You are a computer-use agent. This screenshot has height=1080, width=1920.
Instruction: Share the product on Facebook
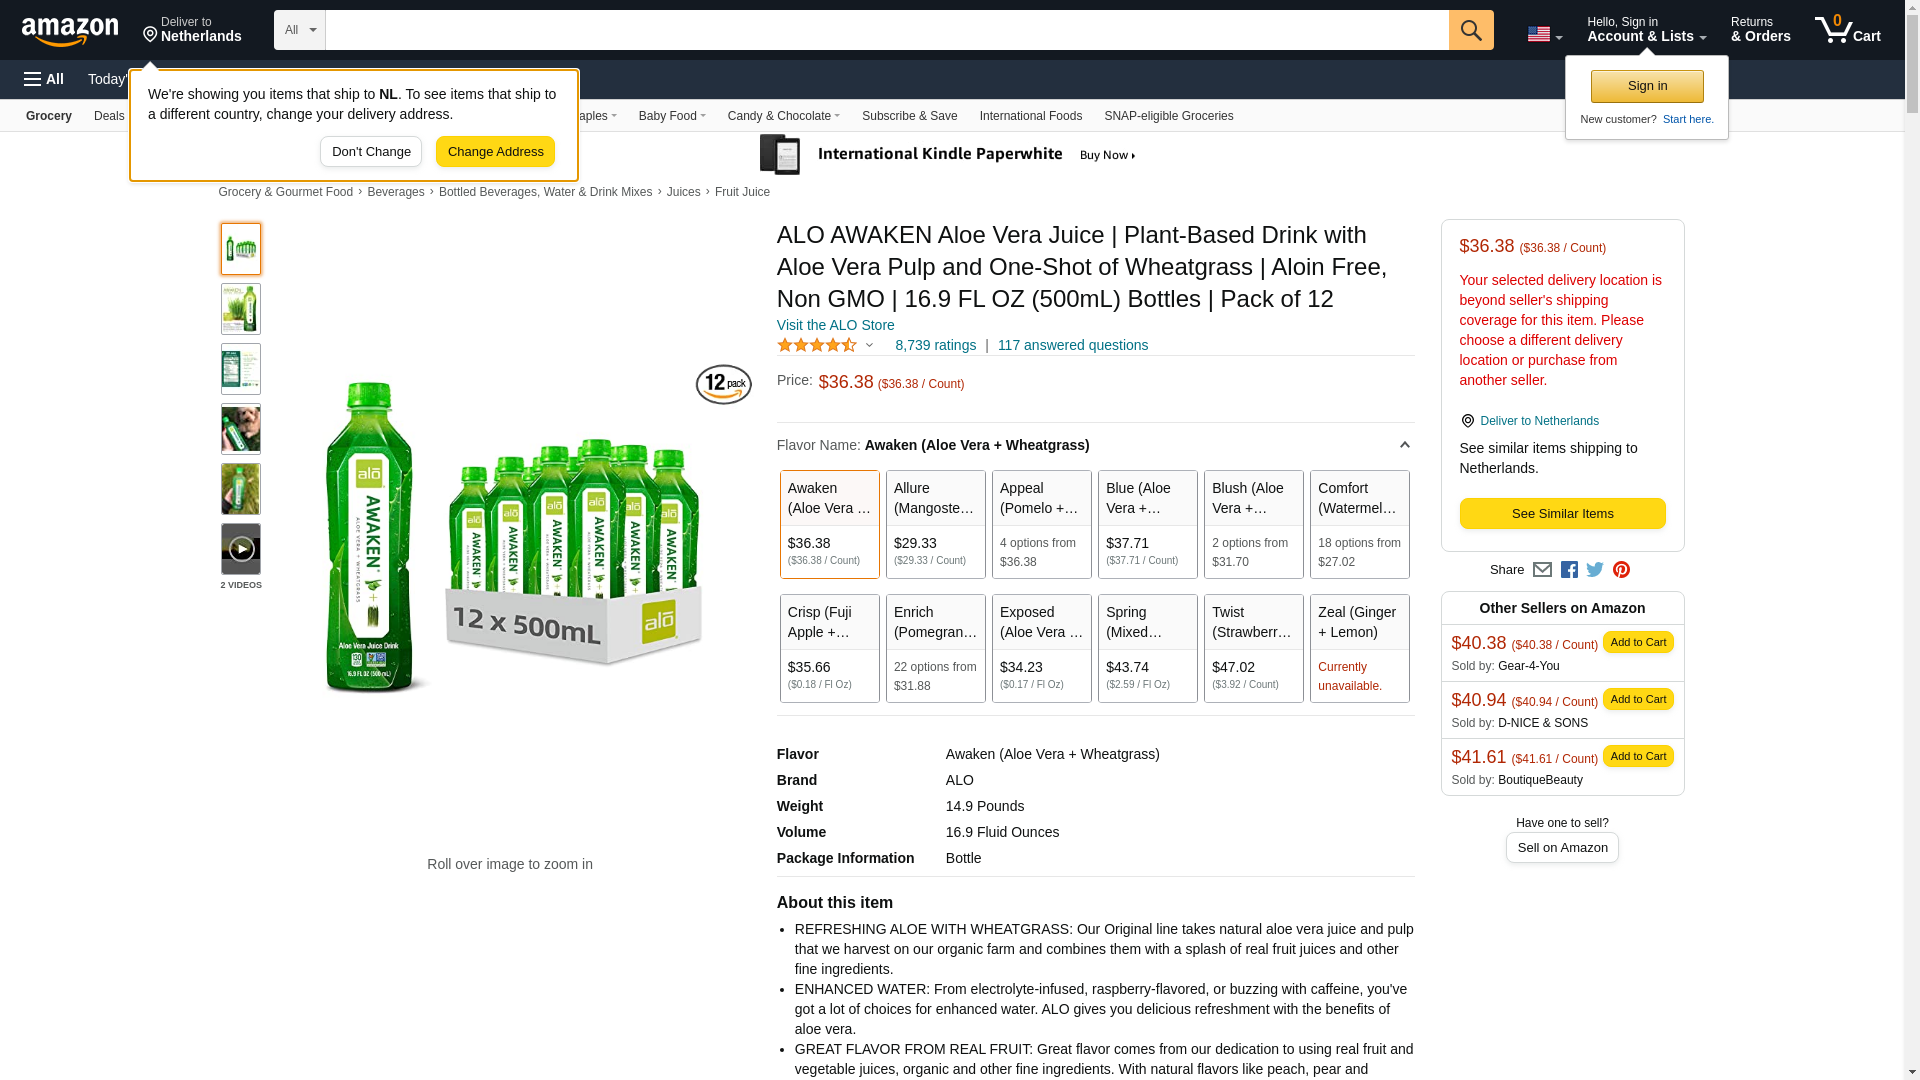(x=1569, y=570)
